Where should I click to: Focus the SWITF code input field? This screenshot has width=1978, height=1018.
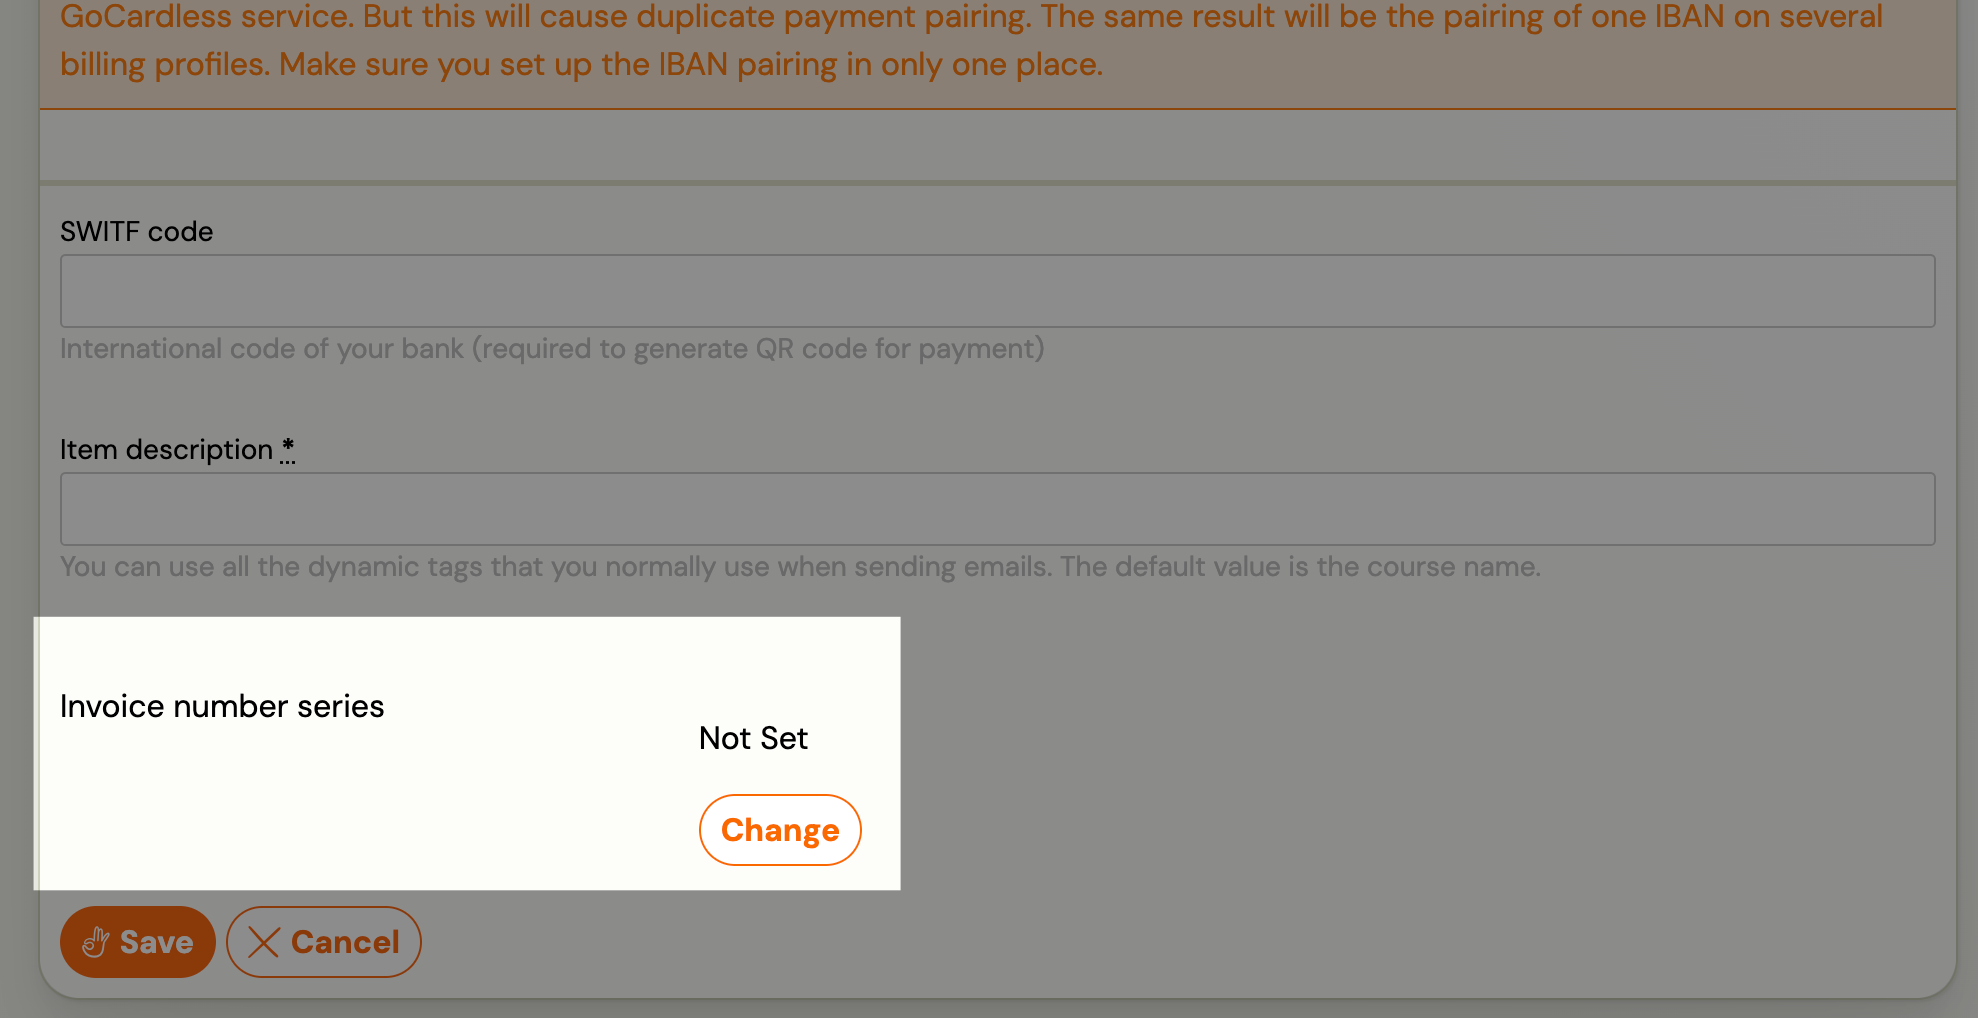point(997,291)
